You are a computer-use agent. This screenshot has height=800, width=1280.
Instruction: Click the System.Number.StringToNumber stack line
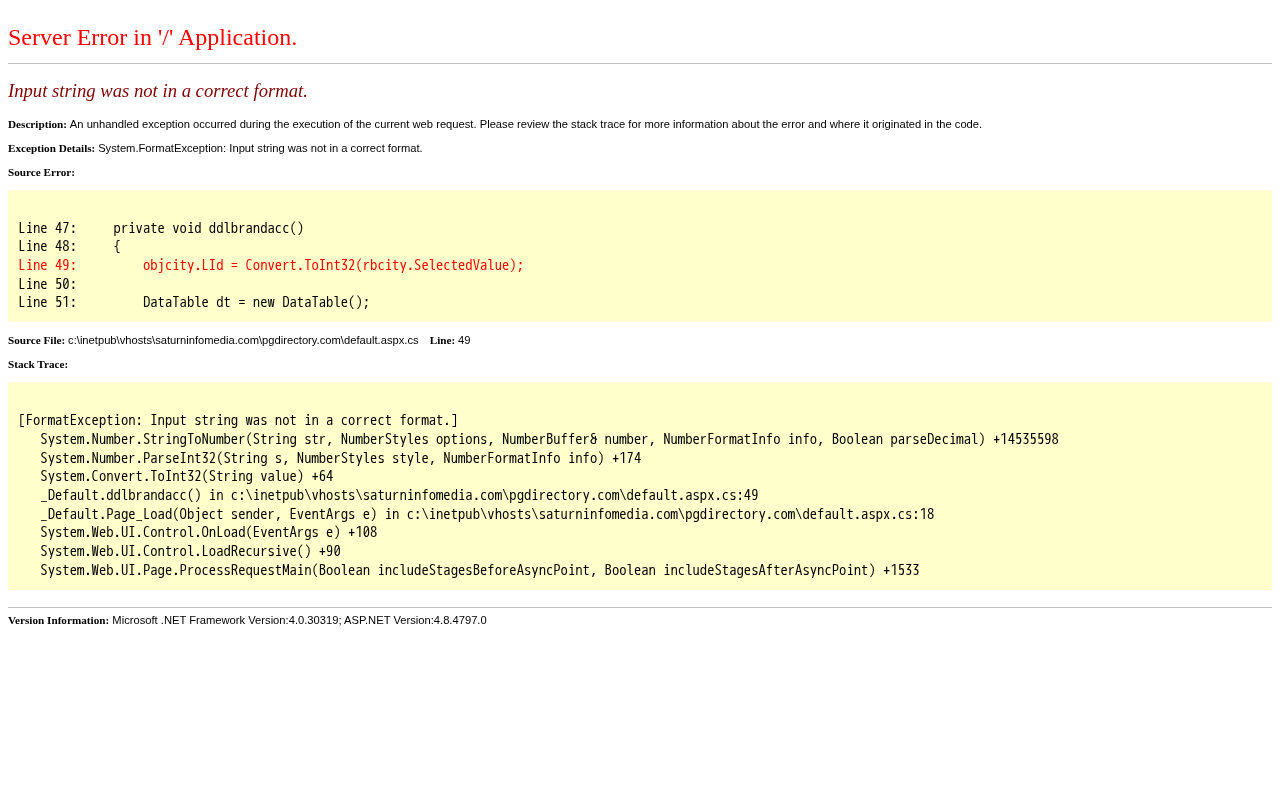(x=549, y=440)
